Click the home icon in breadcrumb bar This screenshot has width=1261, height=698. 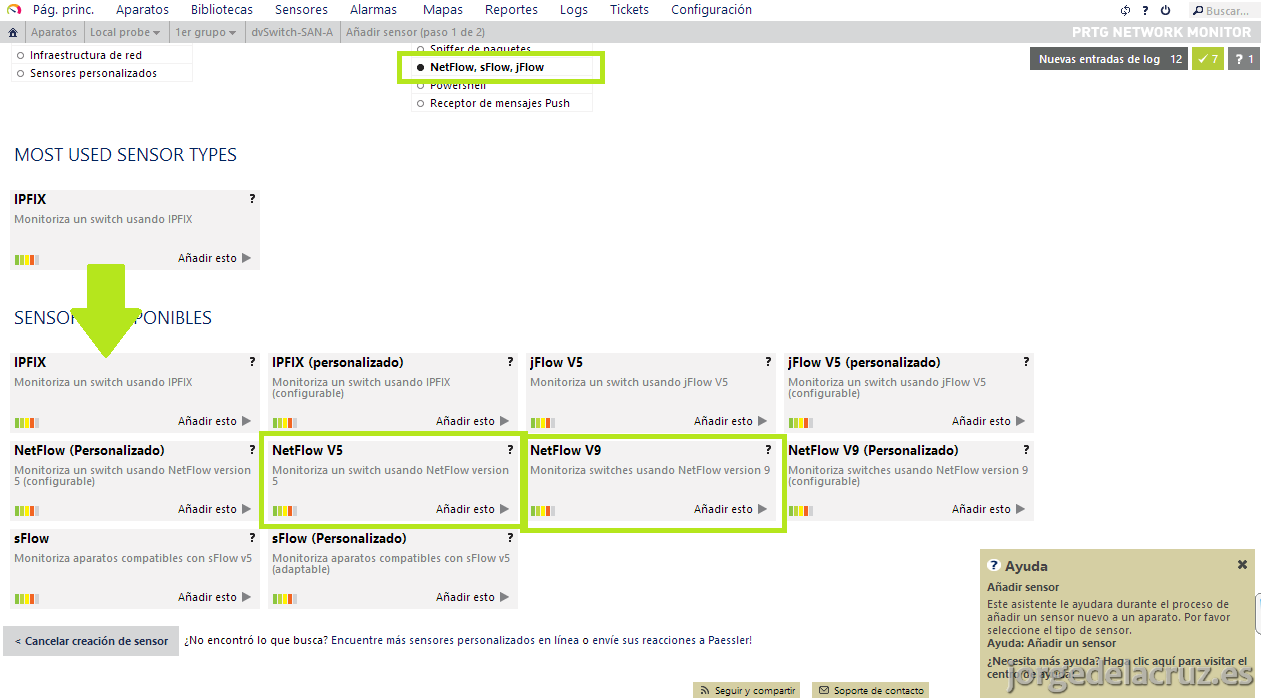(x=13, y=32)
